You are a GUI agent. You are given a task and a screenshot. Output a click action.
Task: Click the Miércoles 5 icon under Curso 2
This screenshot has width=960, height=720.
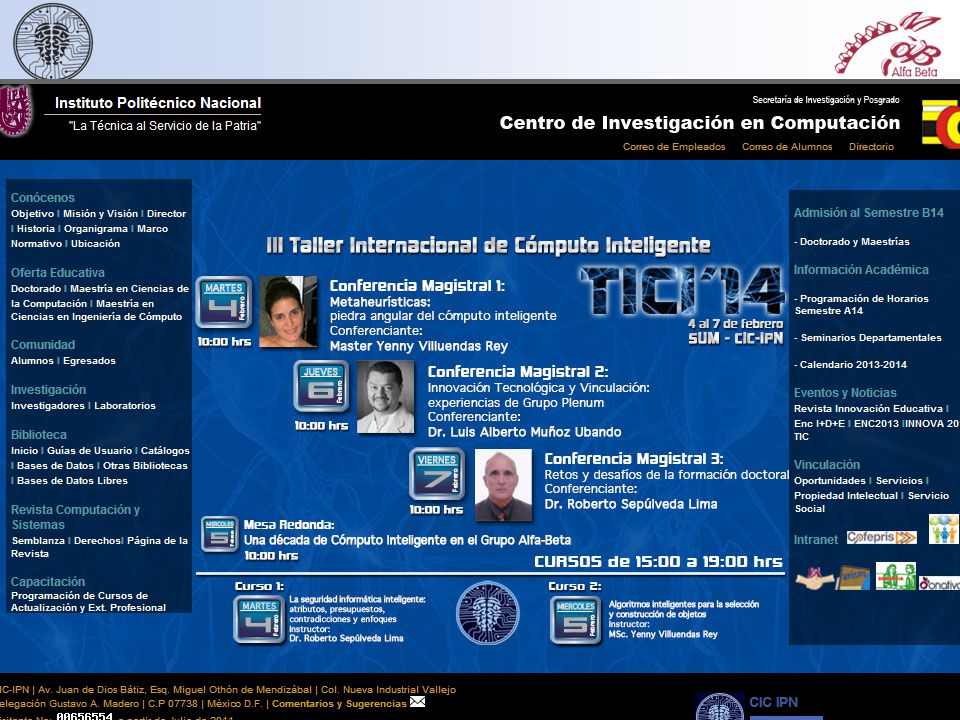point(576,621)
